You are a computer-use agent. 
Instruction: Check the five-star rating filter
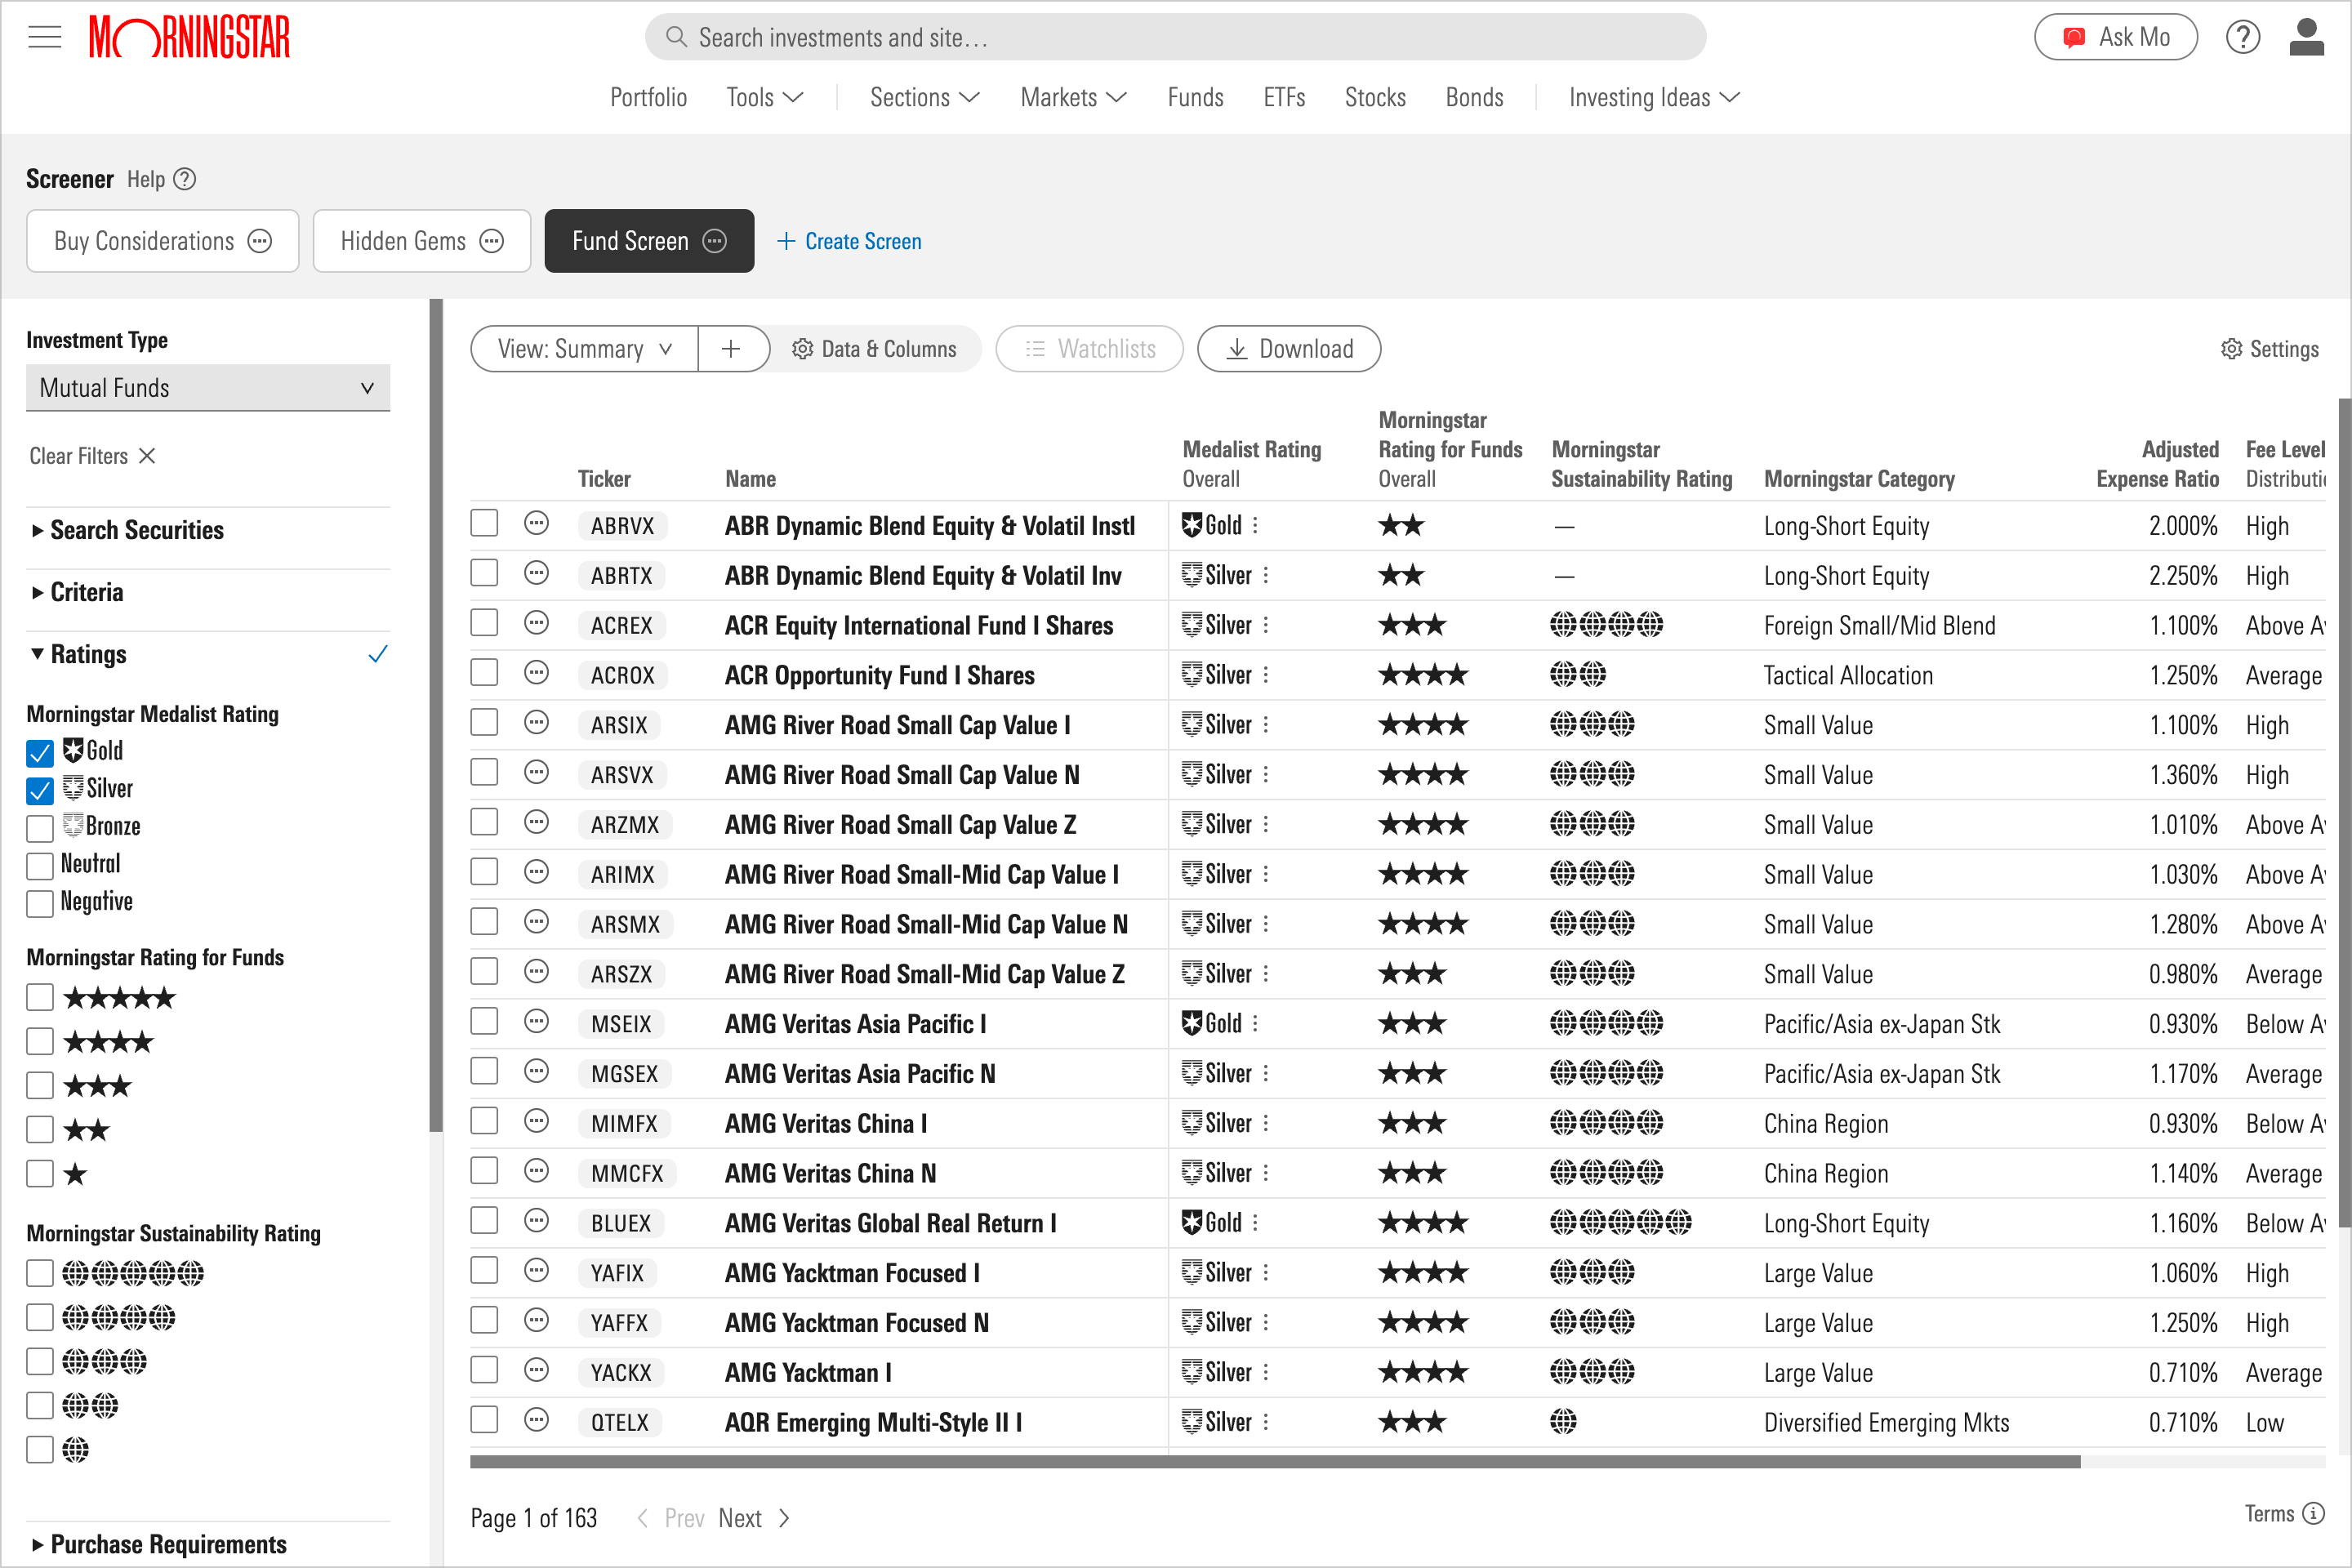(x=39, y=997)
